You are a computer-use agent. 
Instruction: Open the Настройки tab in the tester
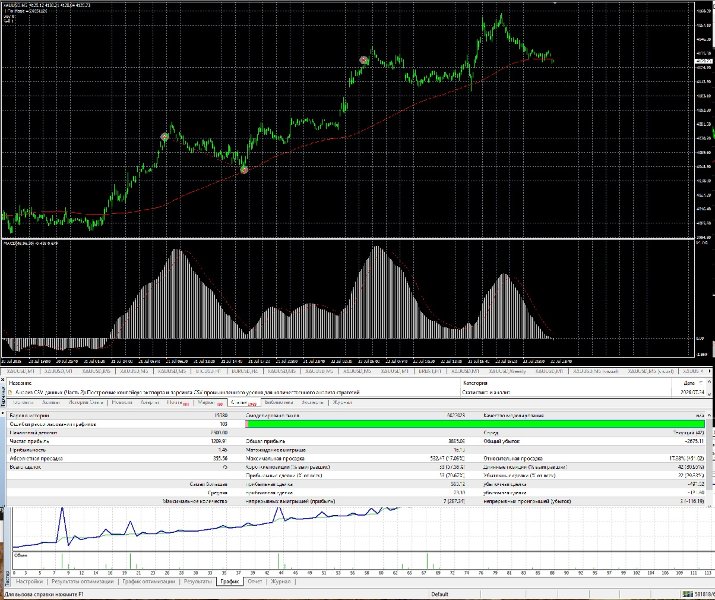[x=29, y=582]
